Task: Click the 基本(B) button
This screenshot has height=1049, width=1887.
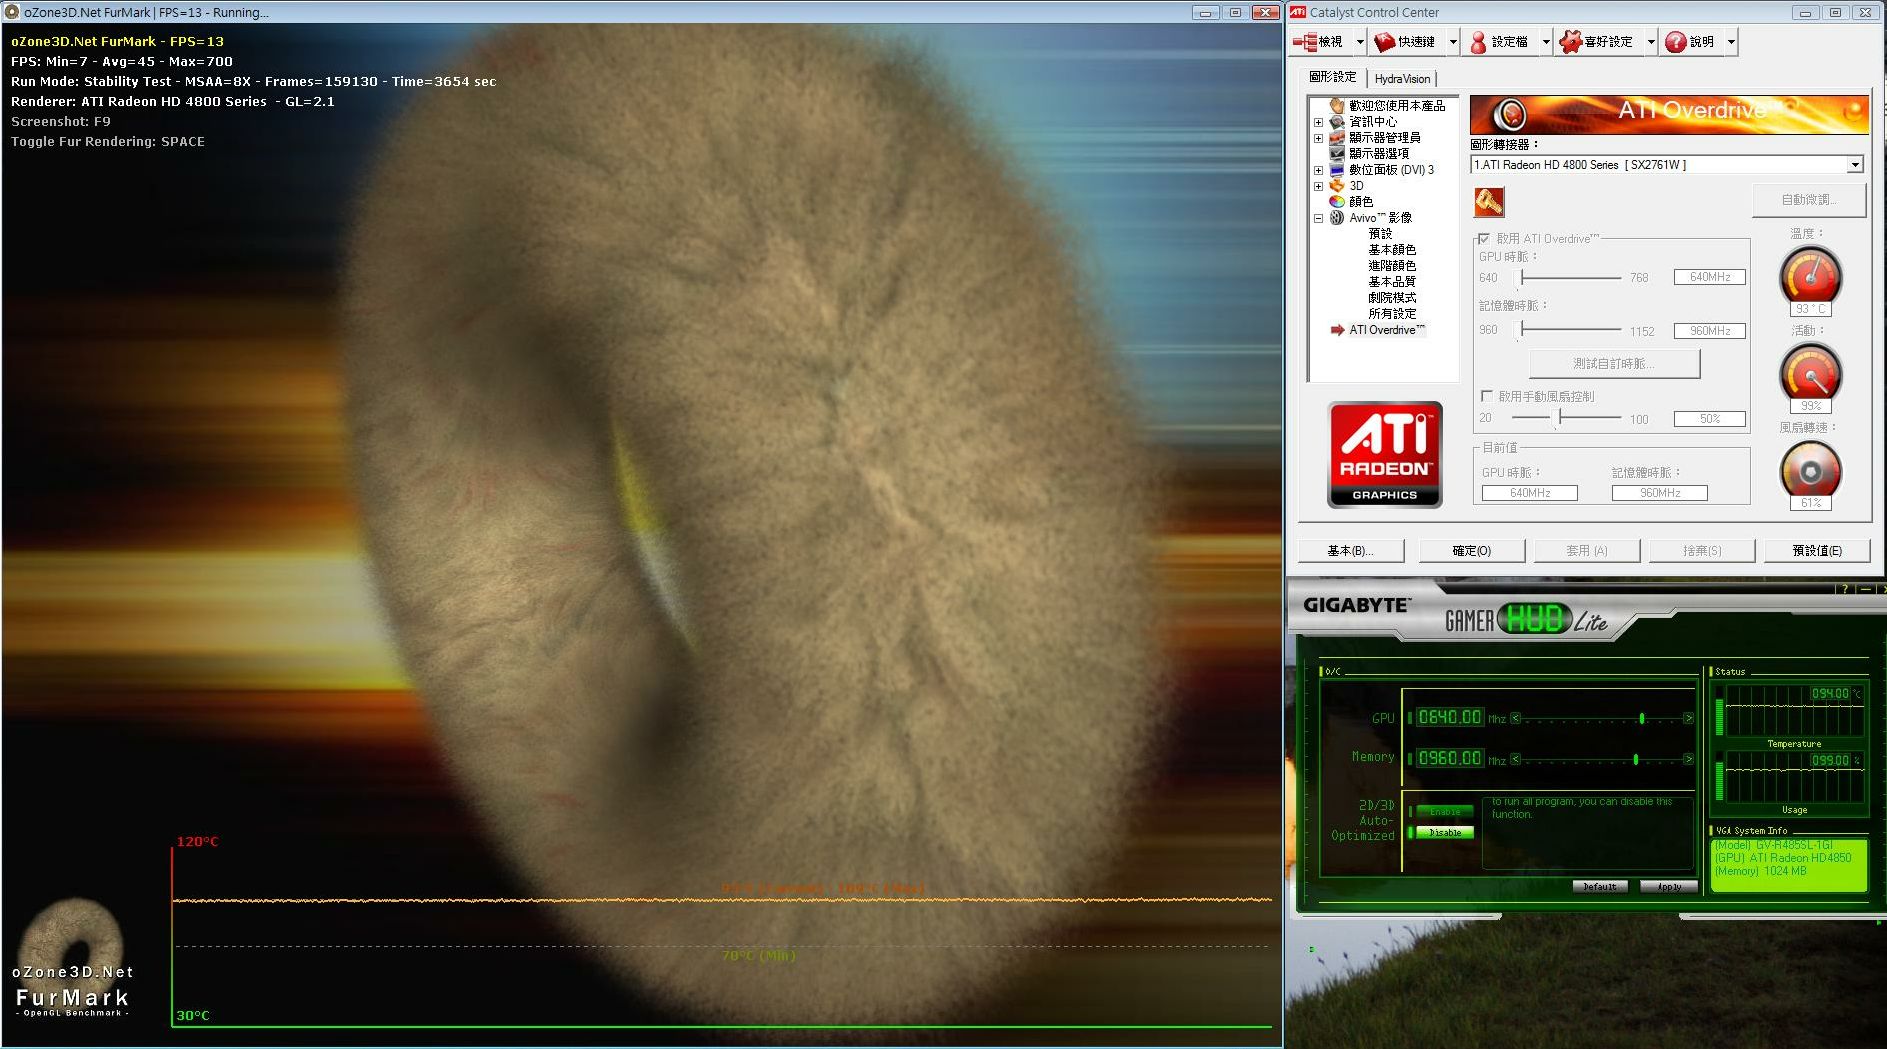Action: [x=1351, y=551]
